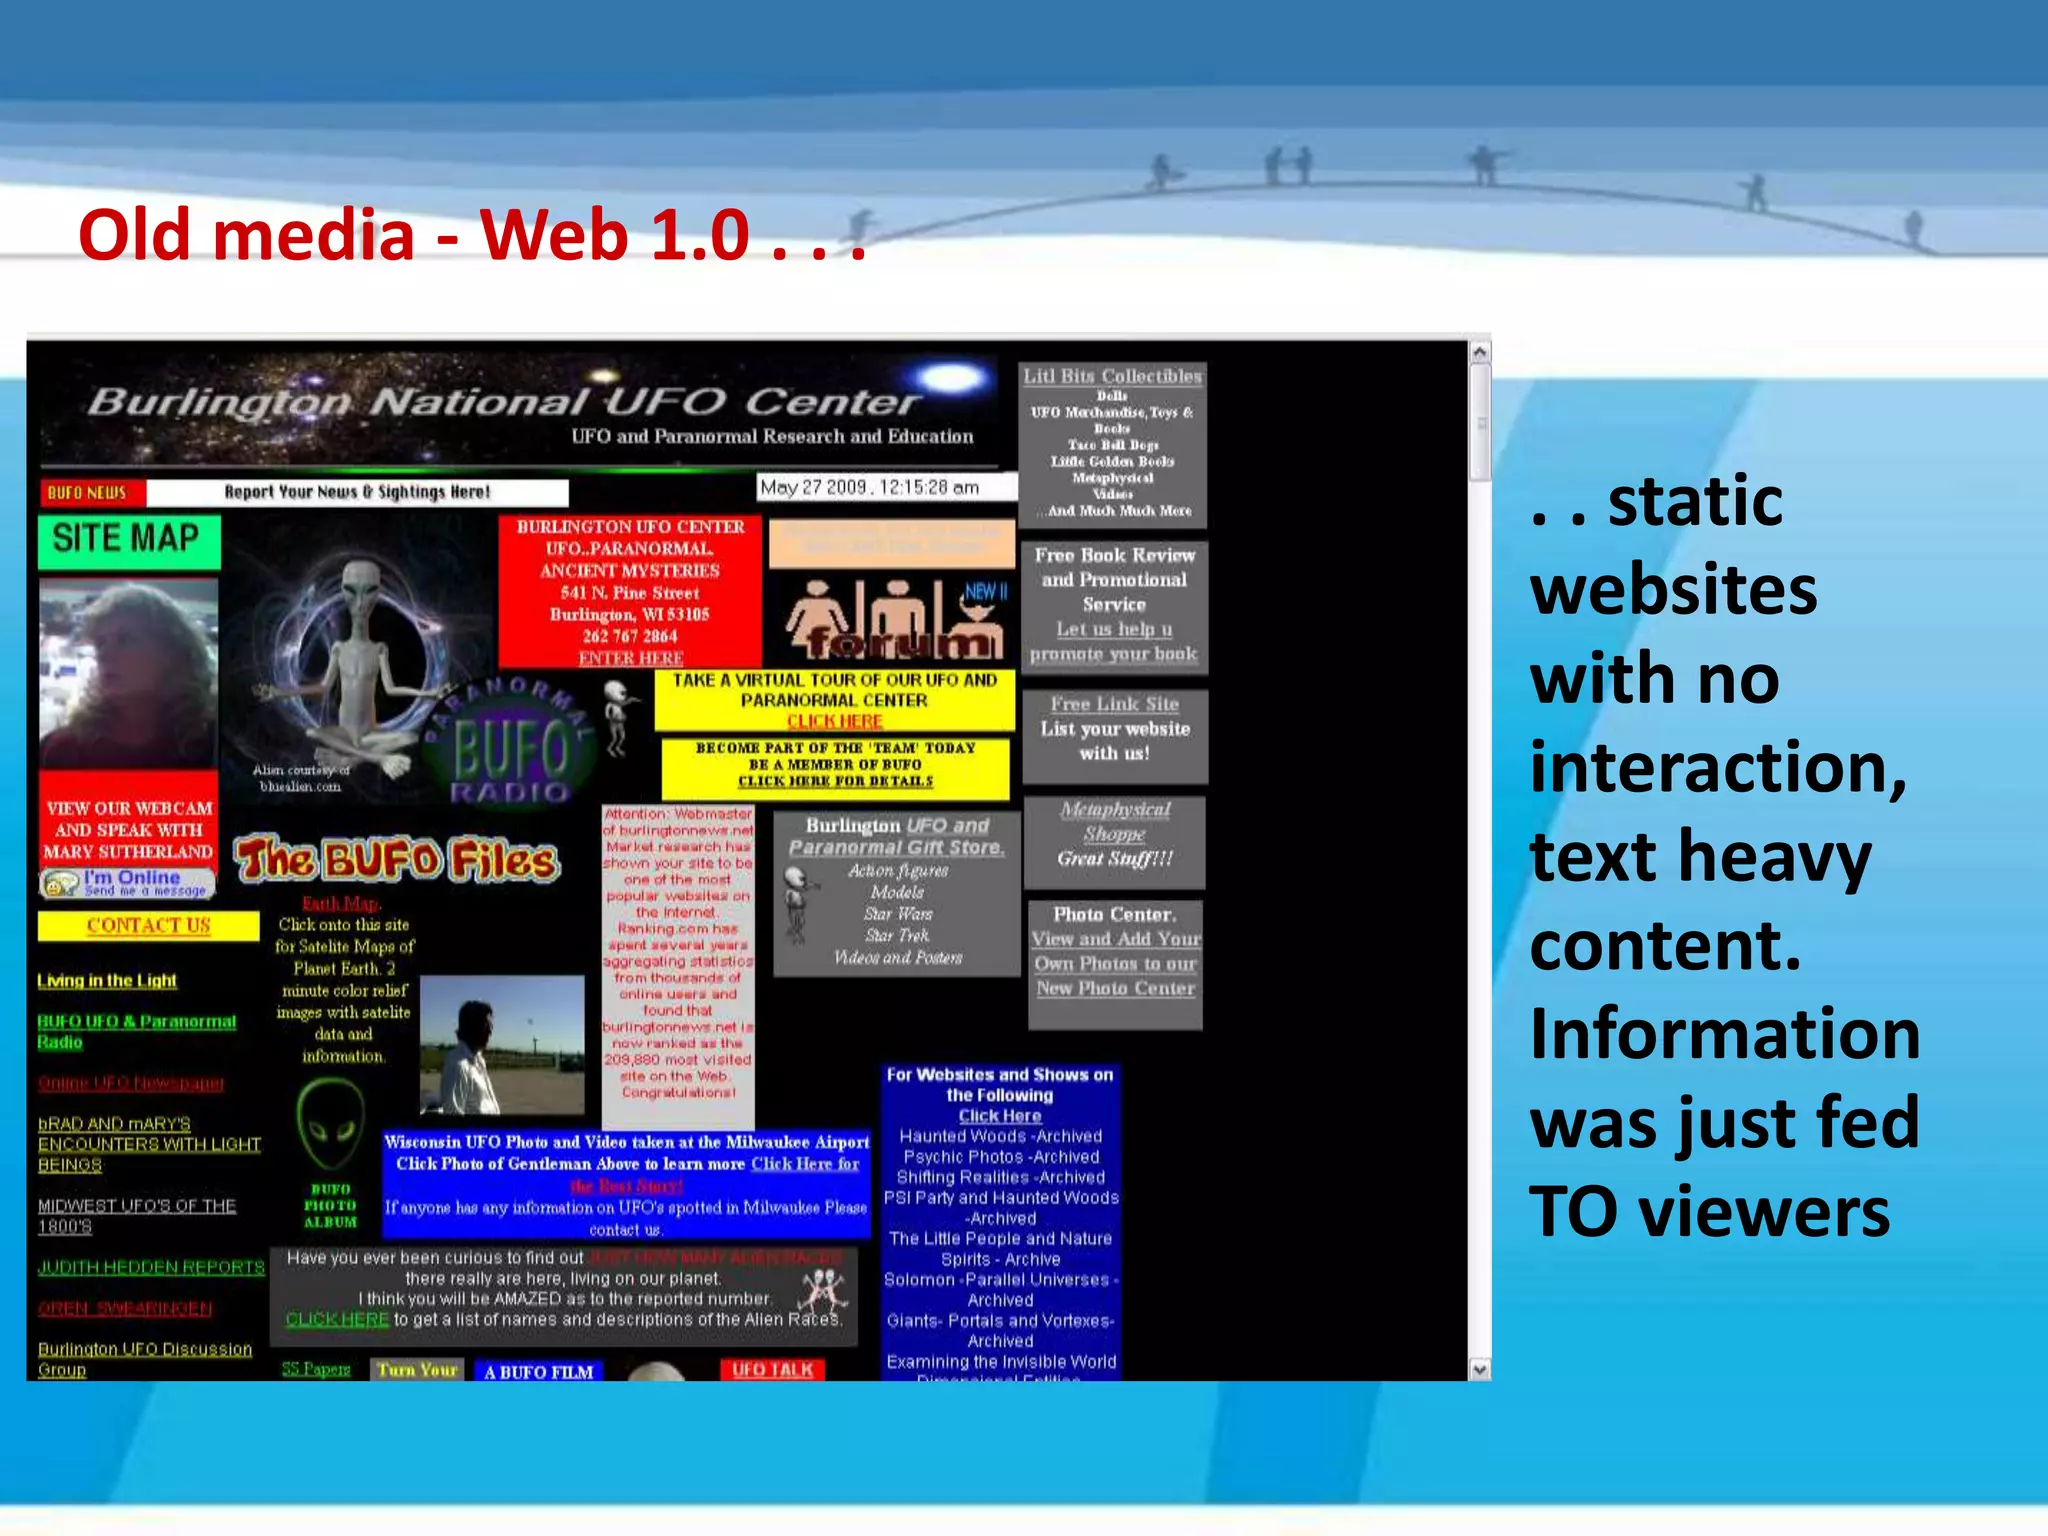Click 'CLICK HERE' for Alien Races list
The width and height of the screenshot is (2048, 1536).
pyautogui.click(x=337, y=1320)
